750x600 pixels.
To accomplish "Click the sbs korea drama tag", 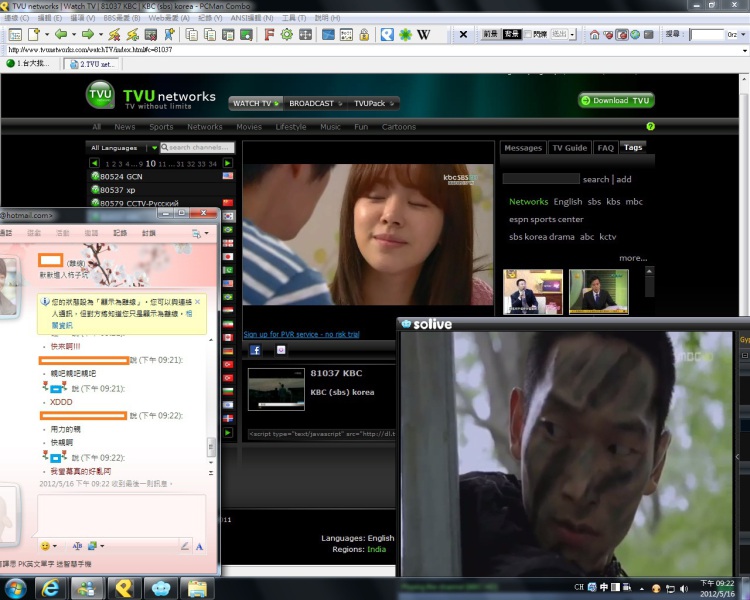I will [x=541, y=236].
